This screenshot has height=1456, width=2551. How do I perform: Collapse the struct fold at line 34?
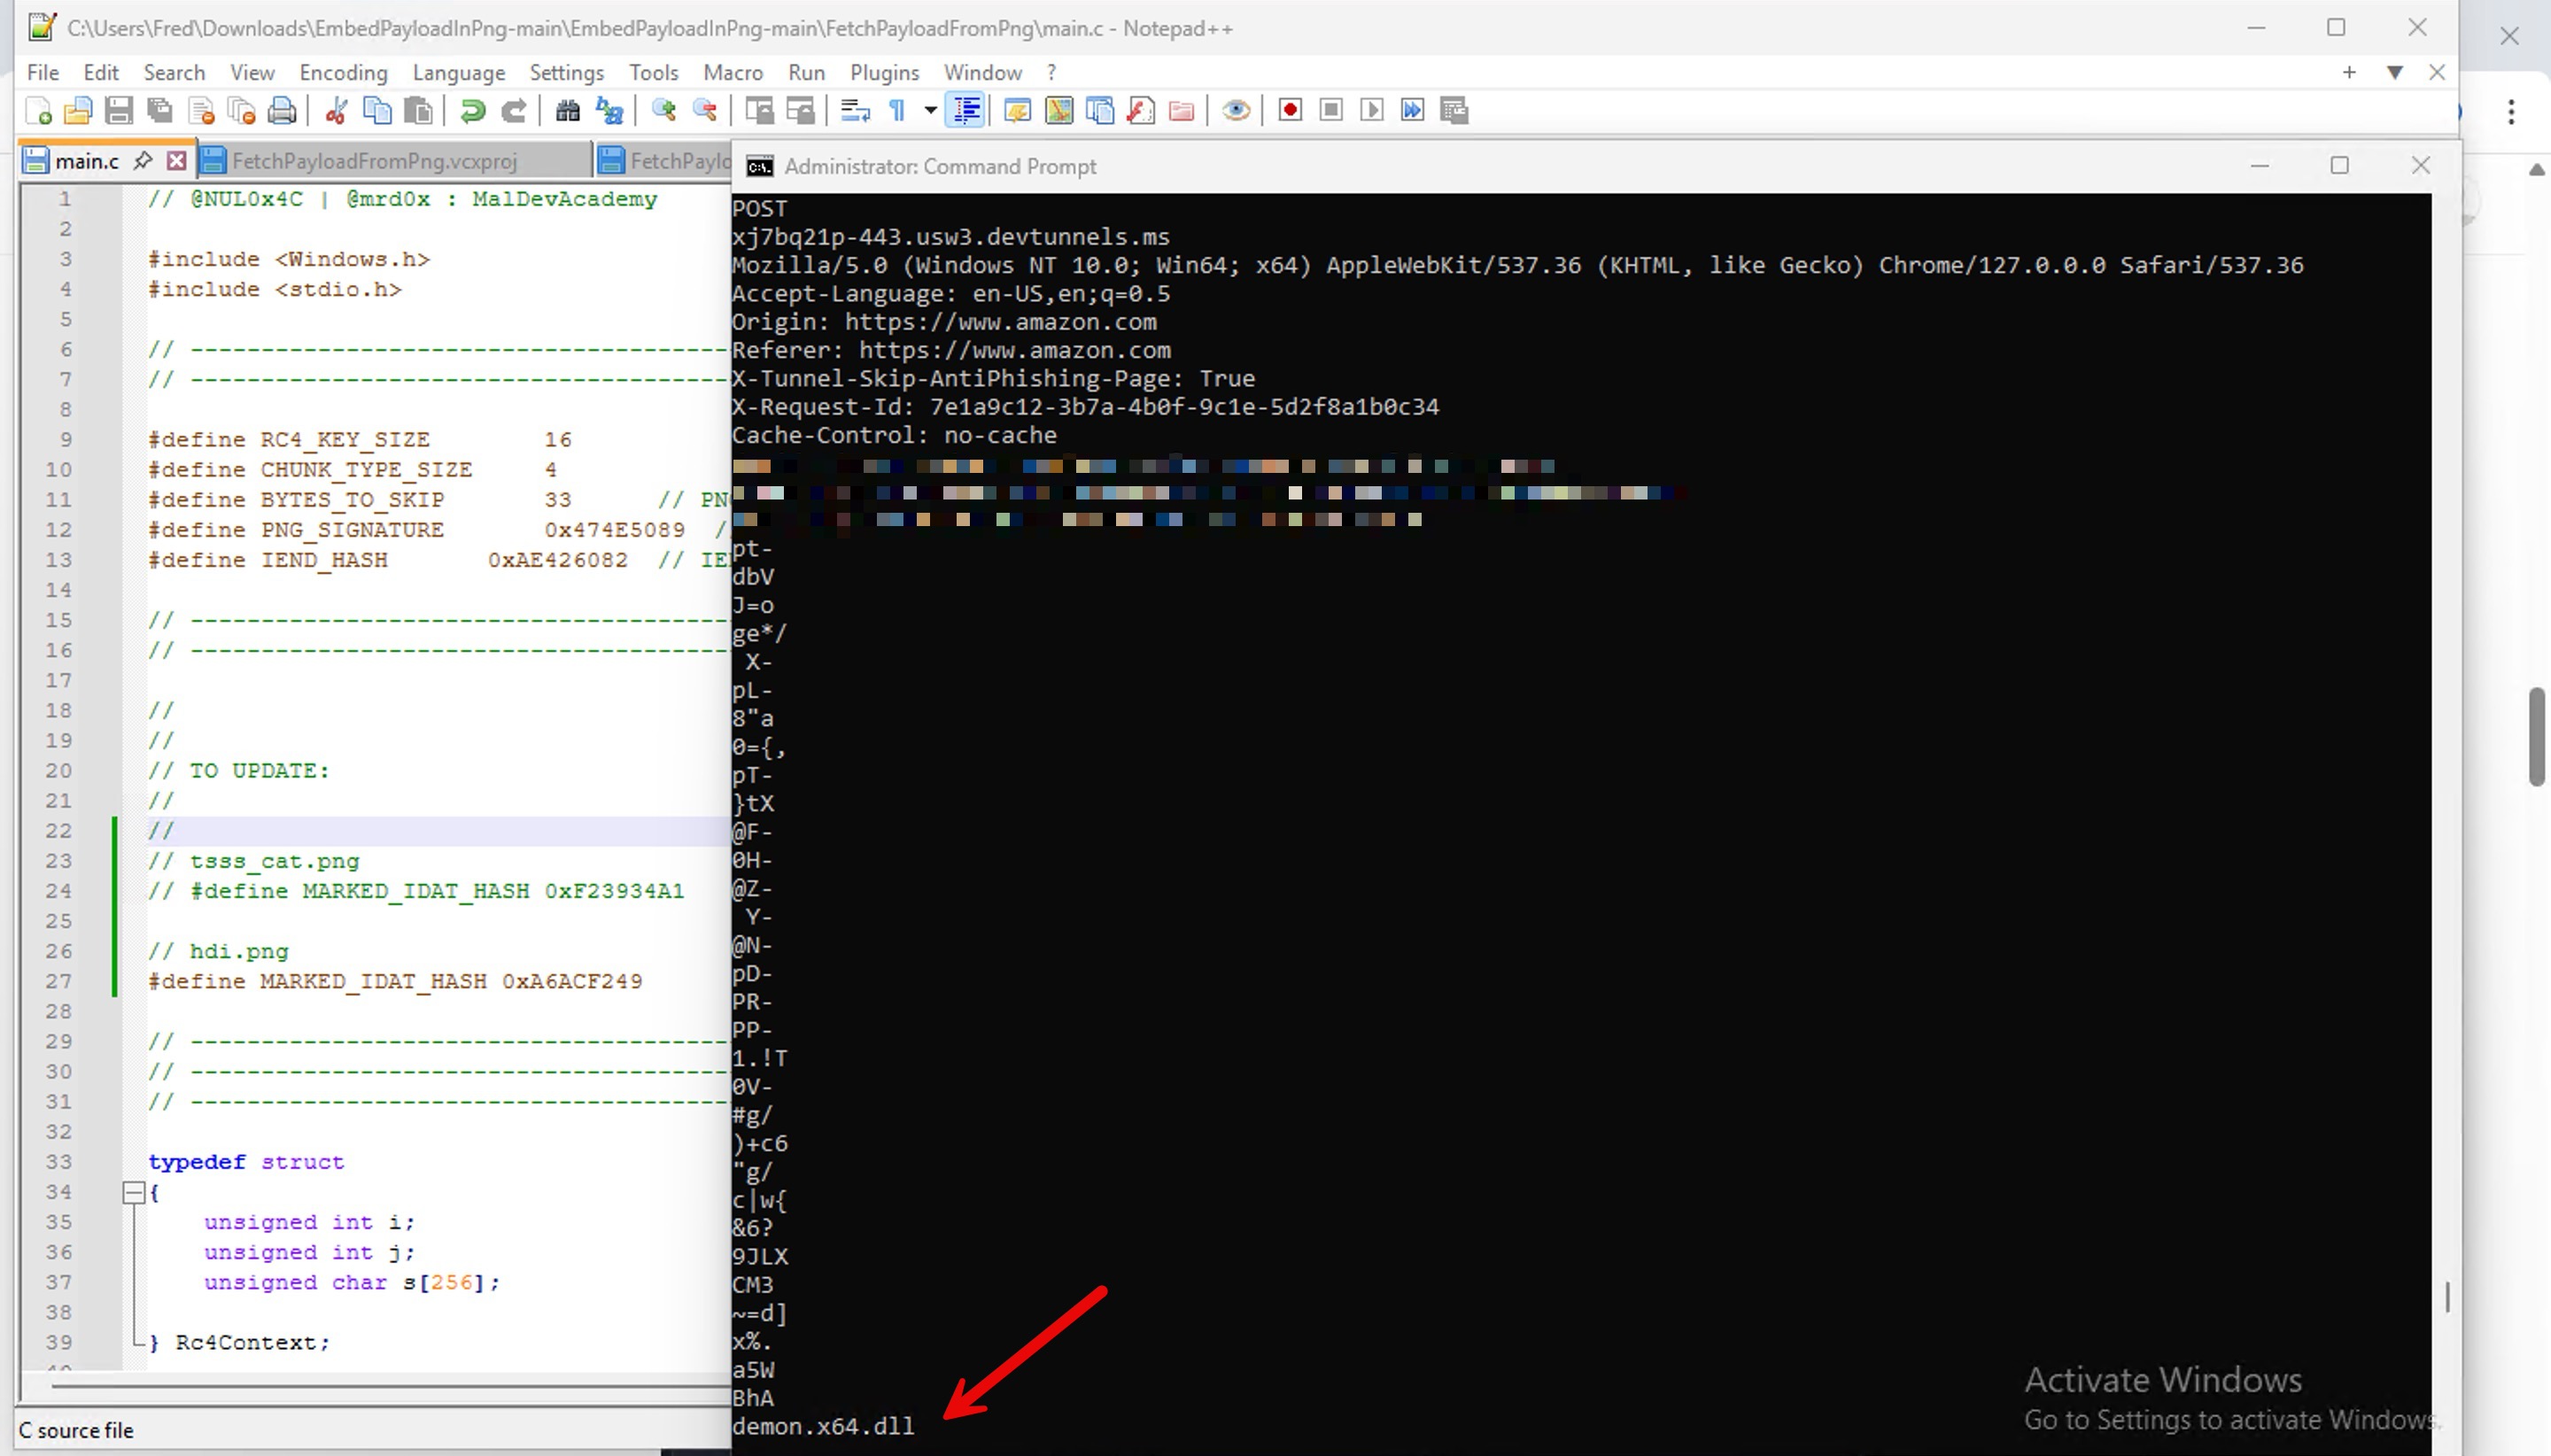(133, 1192)
